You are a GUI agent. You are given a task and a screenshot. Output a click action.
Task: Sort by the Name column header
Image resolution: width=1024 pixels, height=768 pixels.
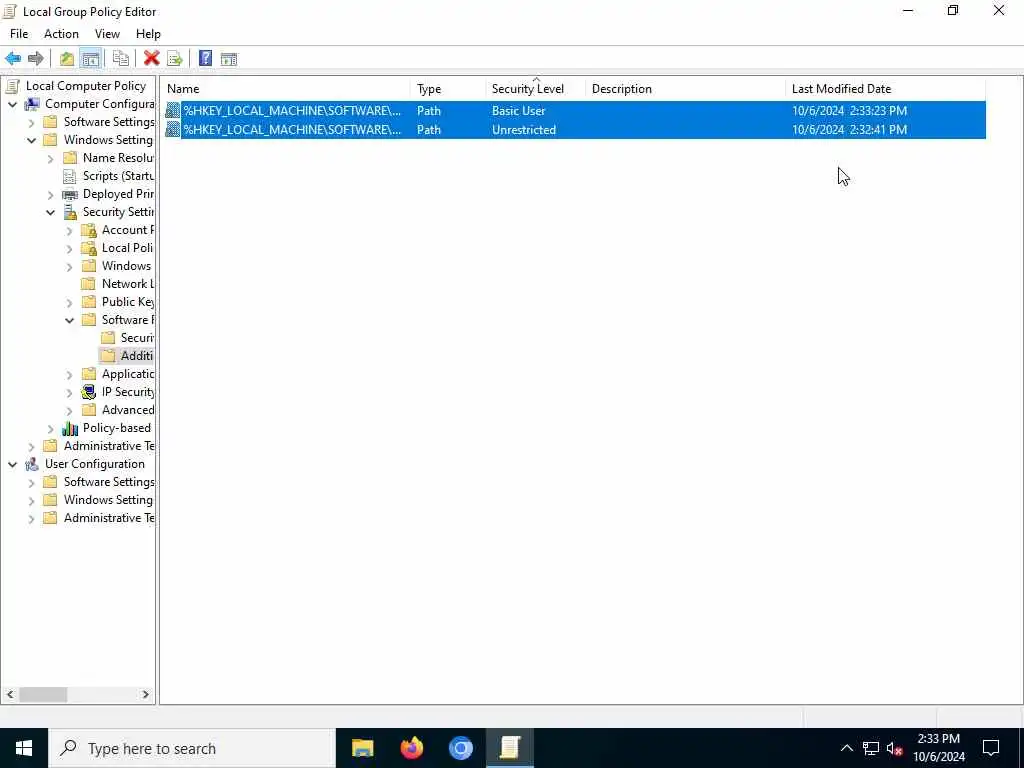point(286,89)
